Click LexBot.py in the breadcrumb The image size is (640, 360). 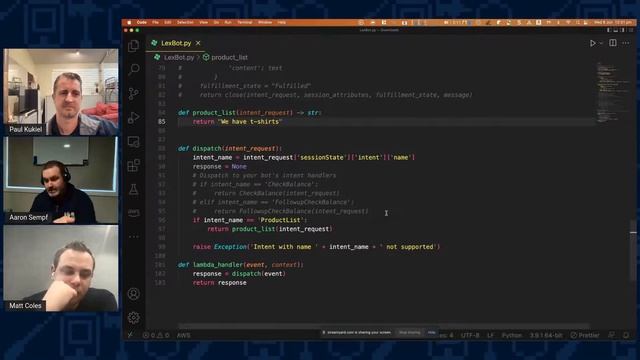179,58
